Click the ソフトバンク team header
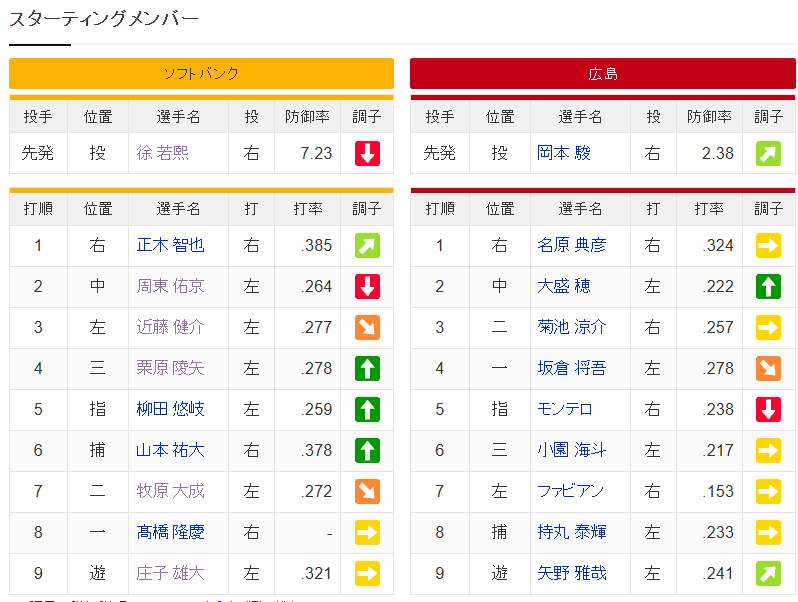Screen dimensions: 798x602 click(x=202, y=74)
